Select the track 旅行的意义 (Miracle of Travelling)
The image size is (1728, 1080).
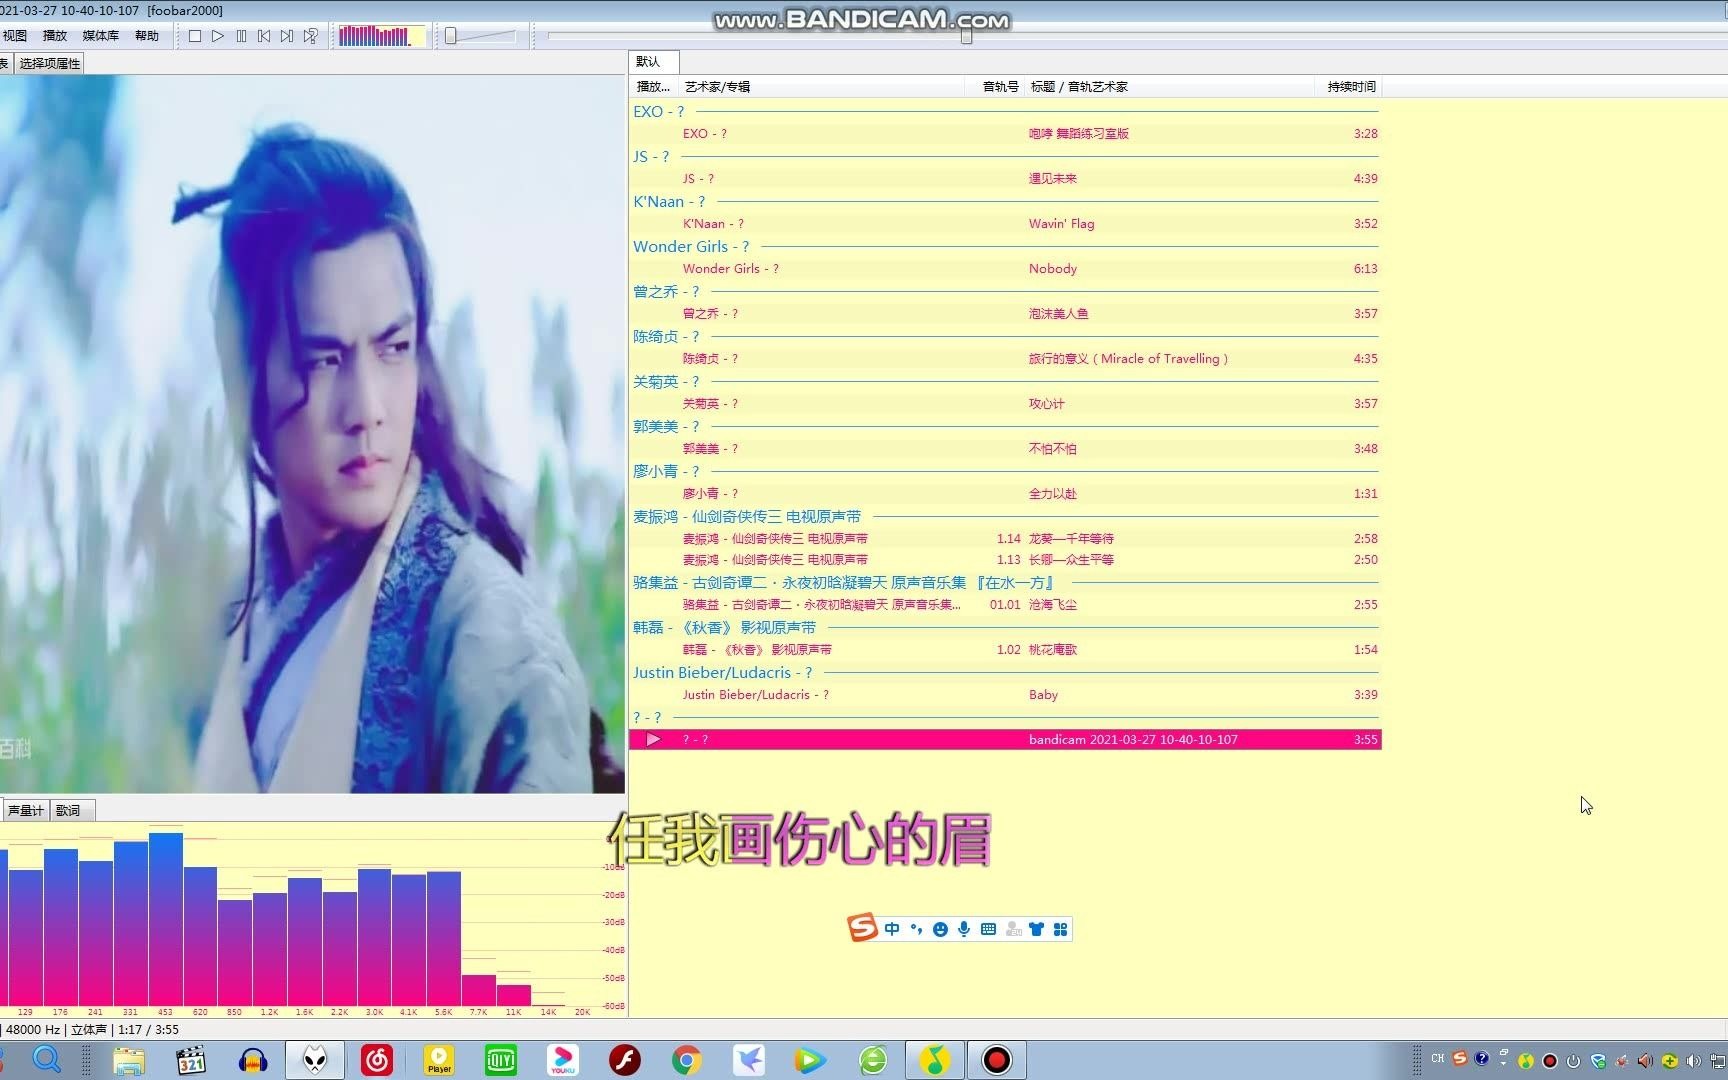point(1005,359)
